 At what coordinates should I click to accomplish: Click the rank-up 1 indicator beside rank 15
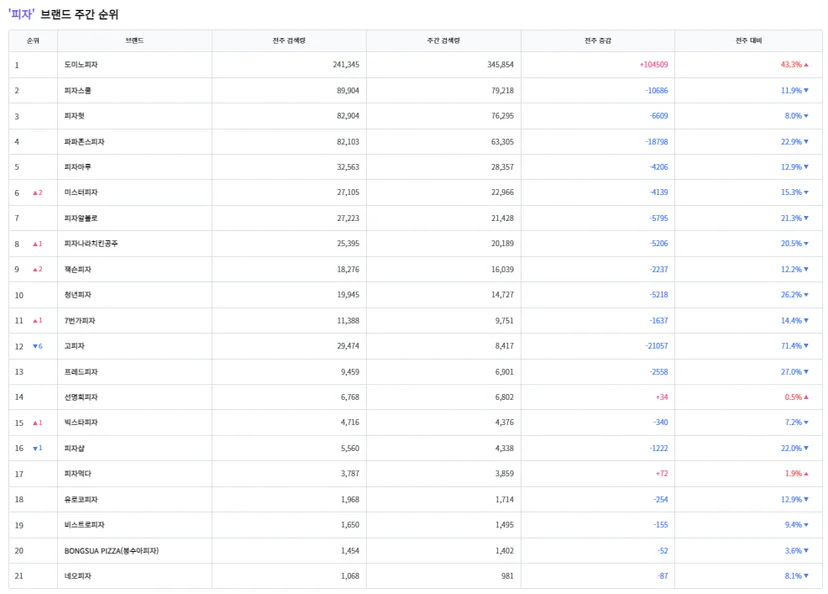point(37,423)
